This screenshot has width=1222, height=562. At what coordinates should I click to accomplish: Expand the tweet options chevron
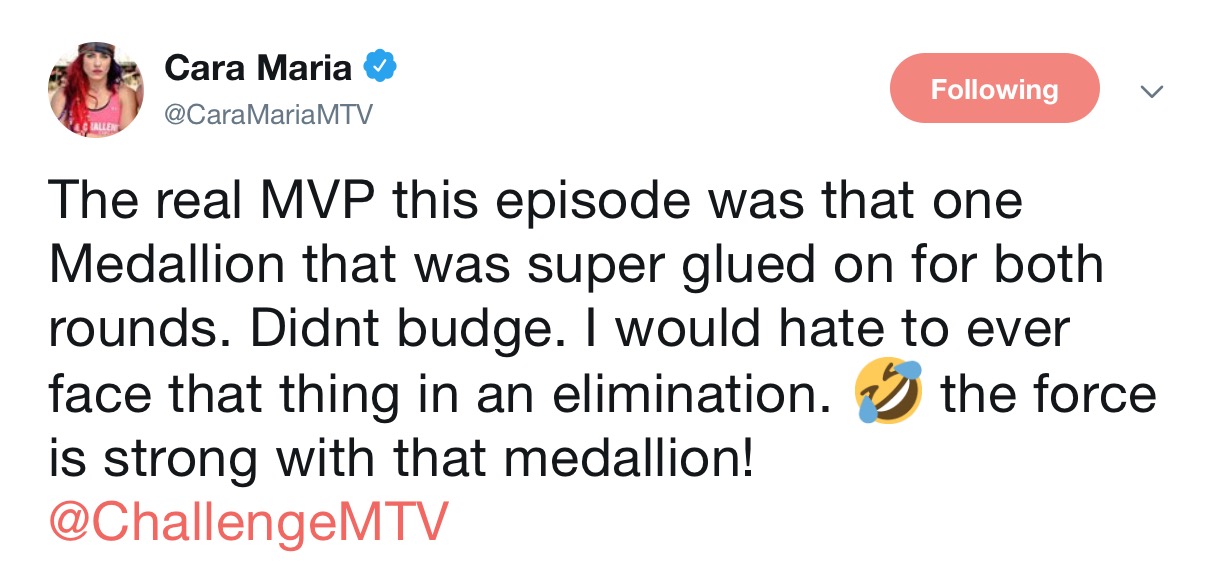(x=1153, y=91)
